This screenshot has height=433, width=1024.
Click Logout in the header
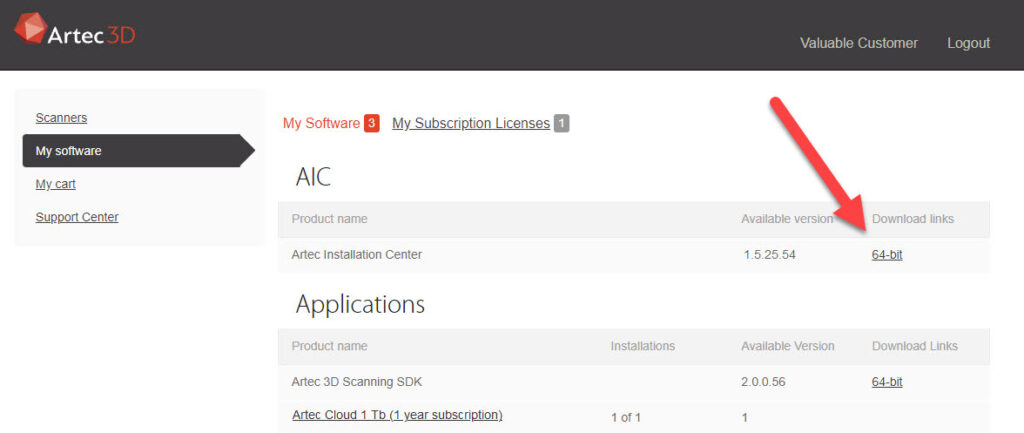click(968, 43)
